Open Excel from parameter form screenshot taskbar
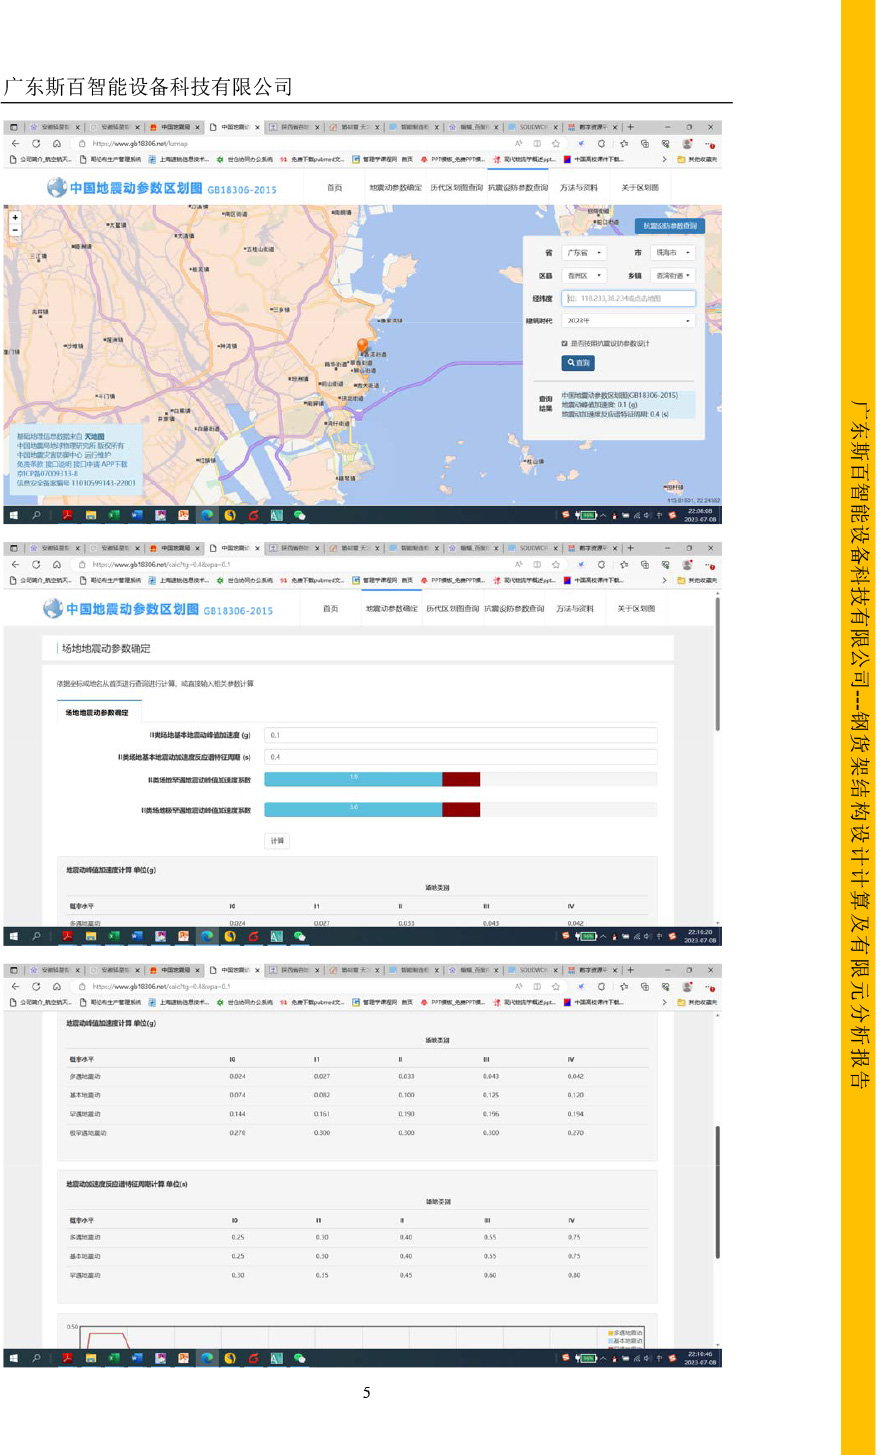The width and height of the screenshot is (877, 1455). [113, 936]
